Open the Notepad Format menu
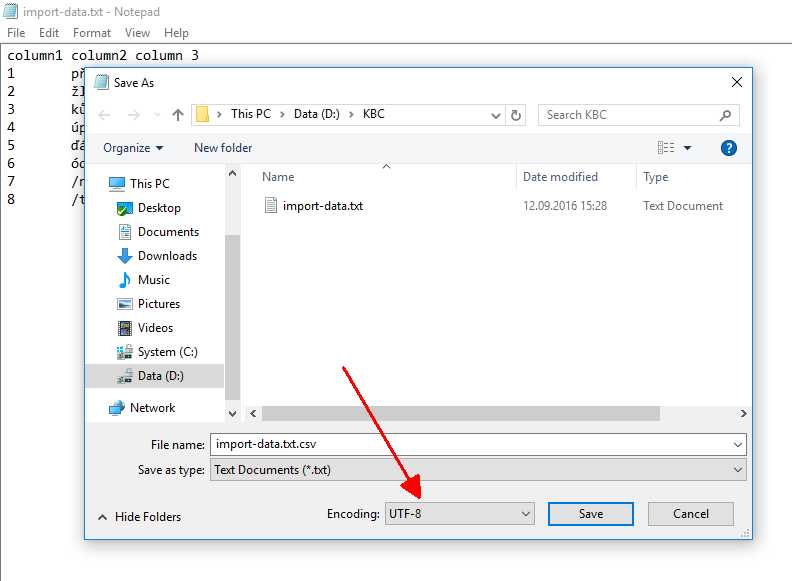This screenshot has height=581, width=792. [91, 33]
